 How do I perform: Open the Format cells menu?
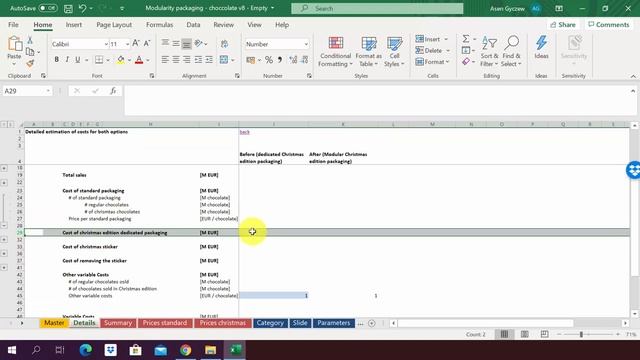(x=433, y=62)
